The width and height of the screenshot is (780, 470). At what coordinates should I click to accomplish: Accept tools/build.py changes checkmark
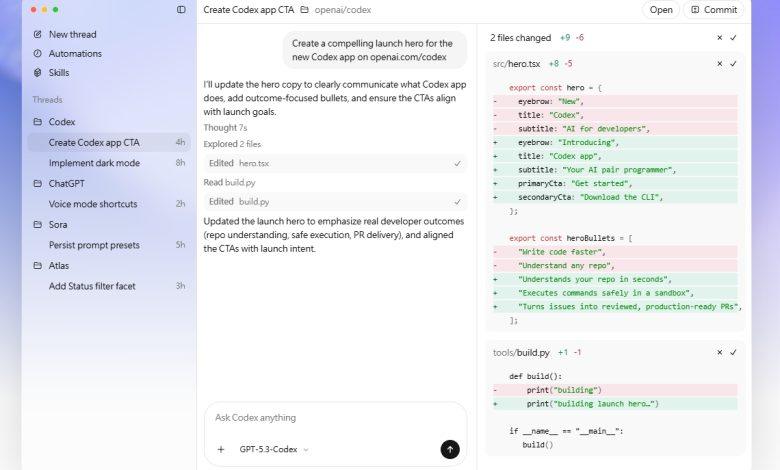click(733, 352)
